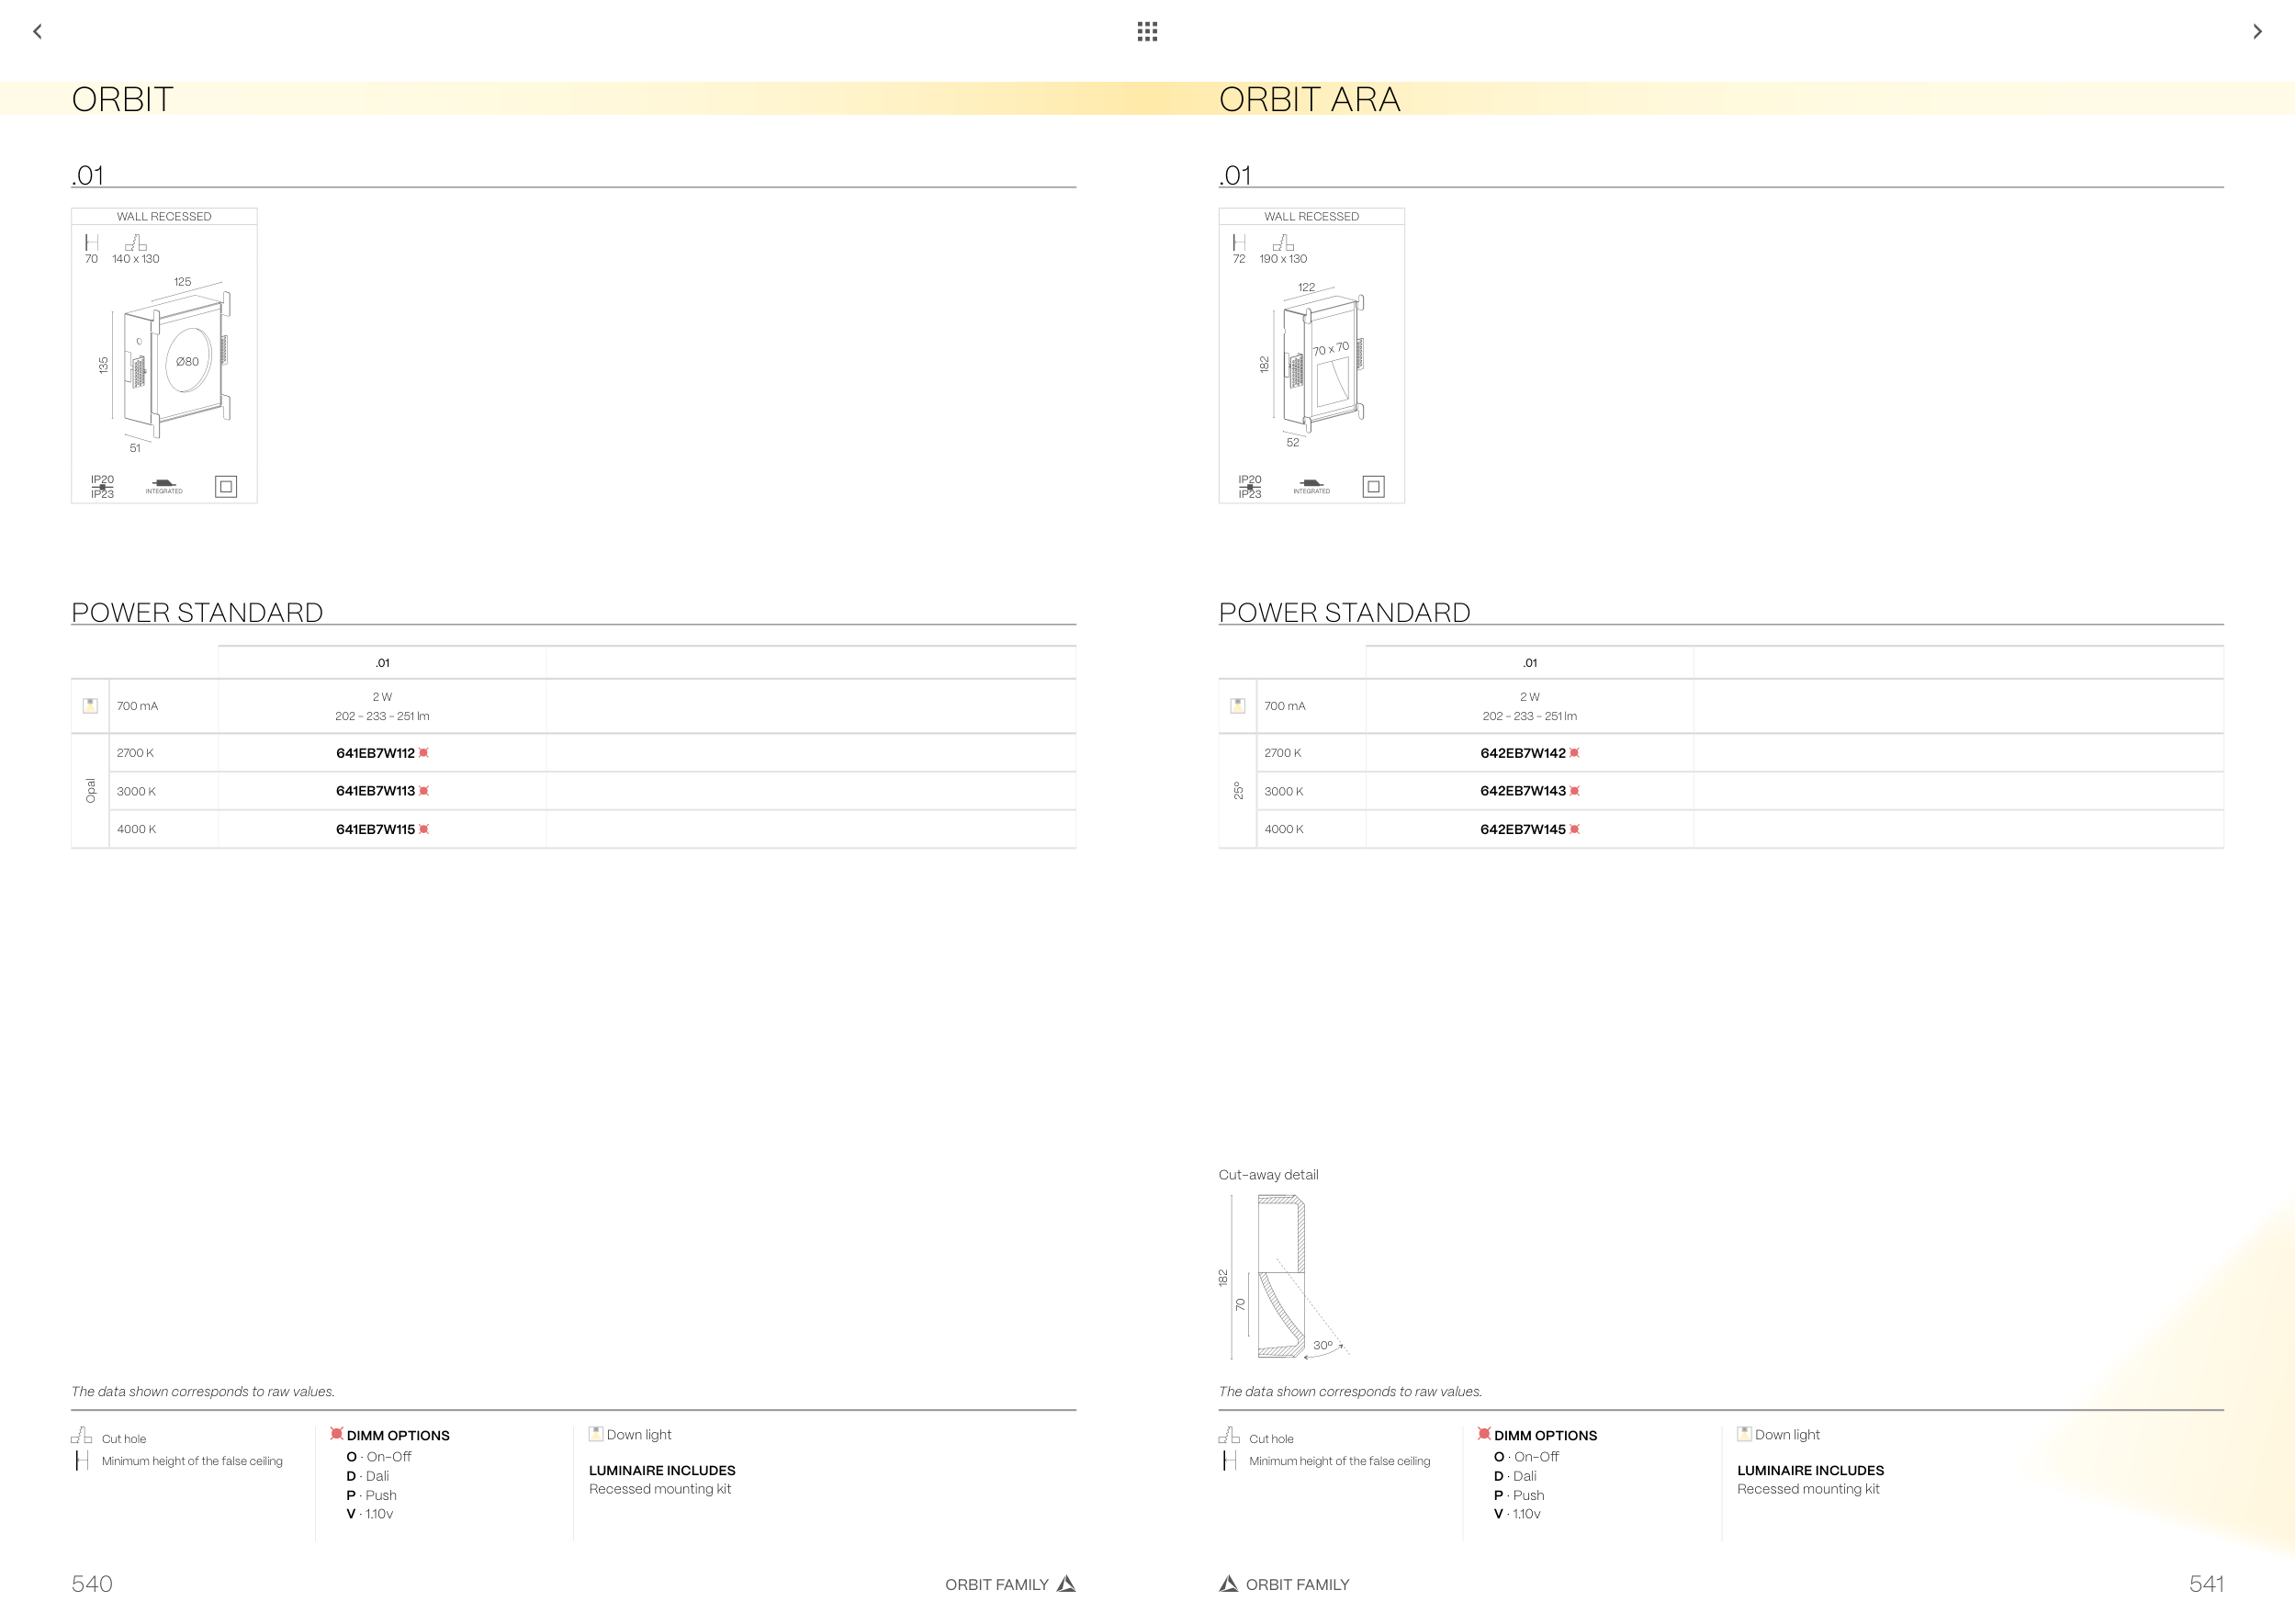Click the Down light legend icon on Orbit page

[x=596, y=1434]
